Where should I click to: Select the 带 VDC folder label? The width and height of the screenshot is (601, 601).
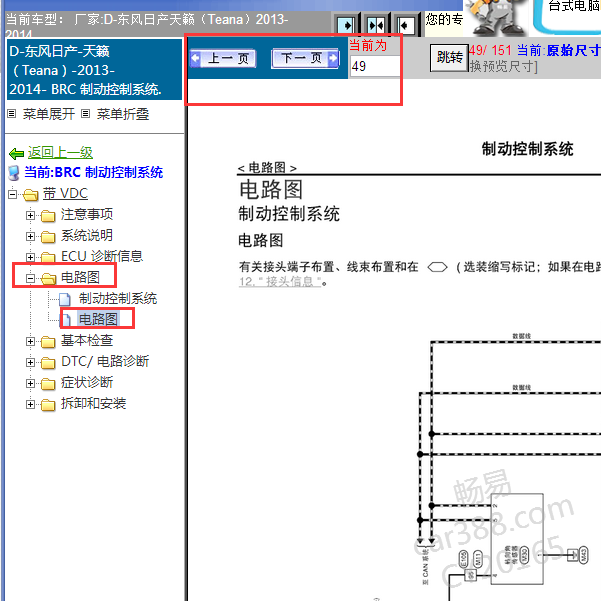[65, 194]
